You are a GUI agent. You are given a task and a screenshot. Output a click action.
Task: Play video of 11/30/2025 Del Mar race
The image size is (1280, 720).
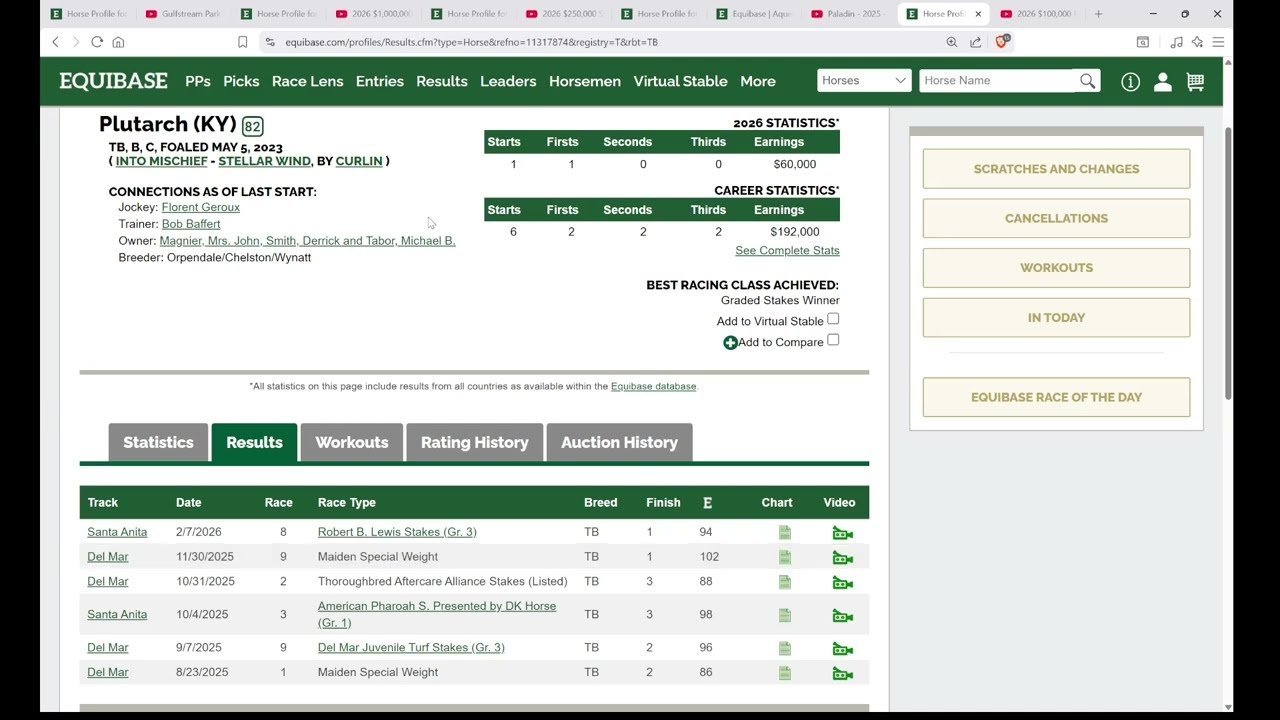coord(842,558)
